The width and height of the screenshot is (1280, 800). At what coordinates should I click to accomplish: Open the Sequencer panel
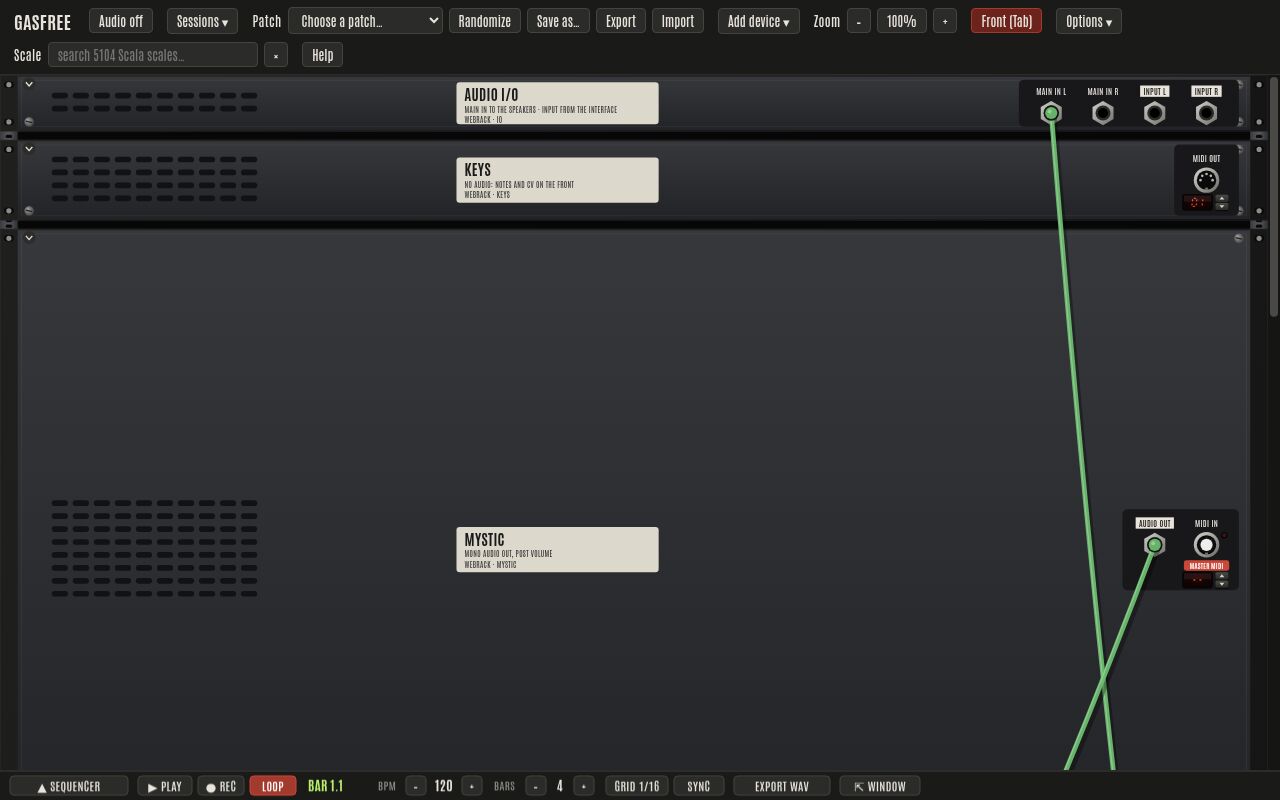pyautogui.click(x=69, y=786)
